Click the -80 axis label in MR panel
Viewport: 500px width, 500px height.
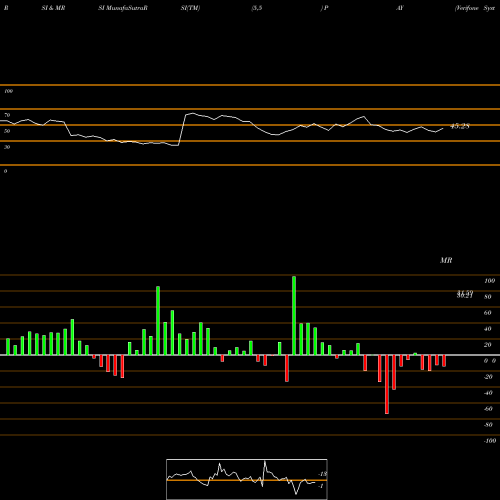coord(488,425)
